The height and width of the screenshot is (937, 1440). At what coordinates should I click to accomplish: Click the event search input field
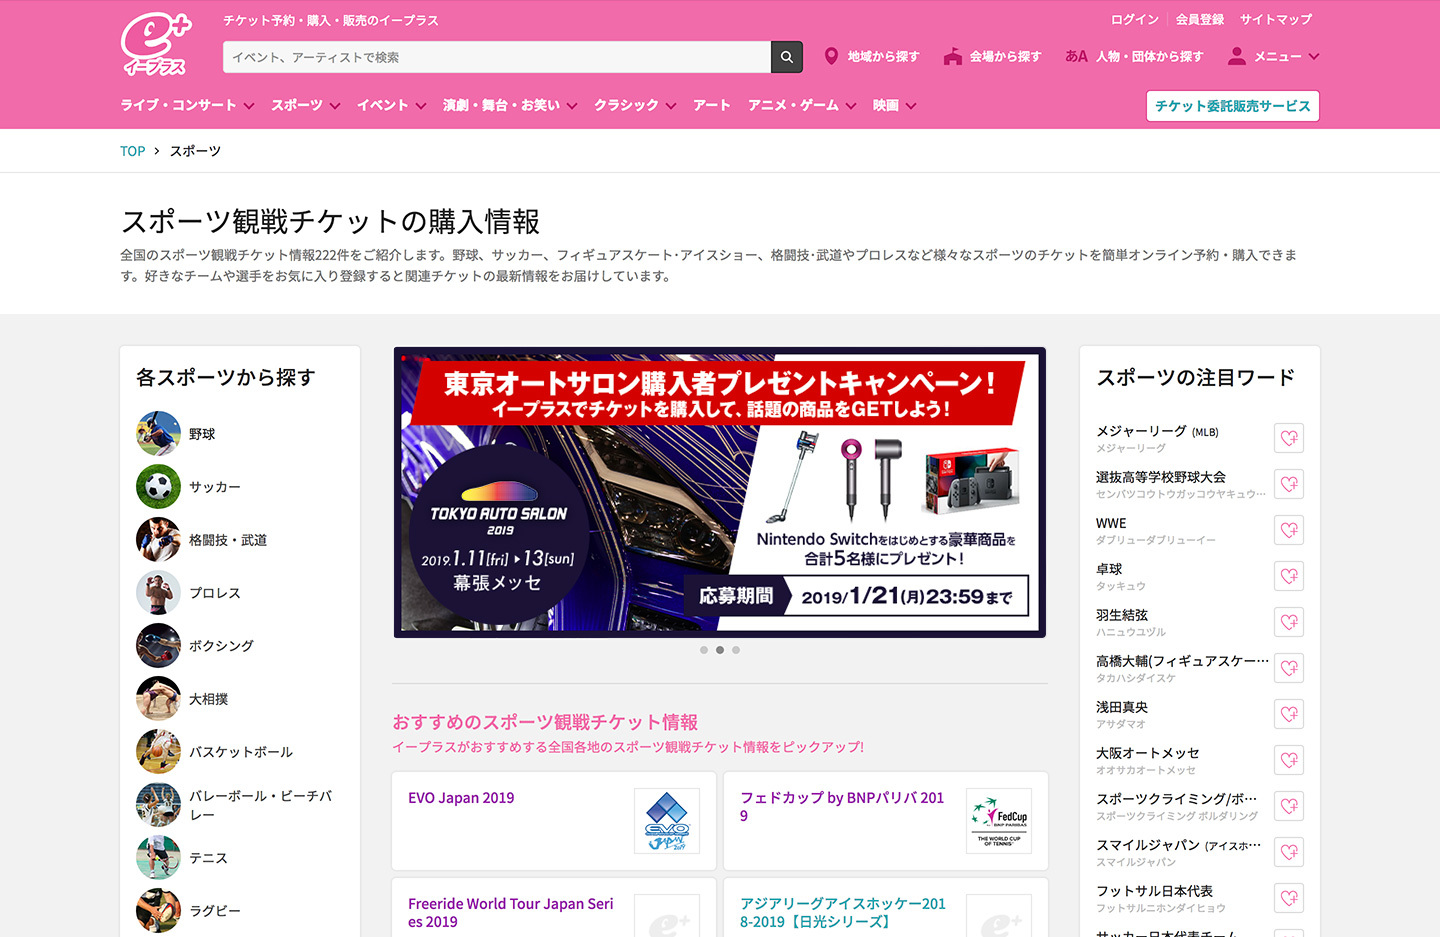(x=497, y=57)
